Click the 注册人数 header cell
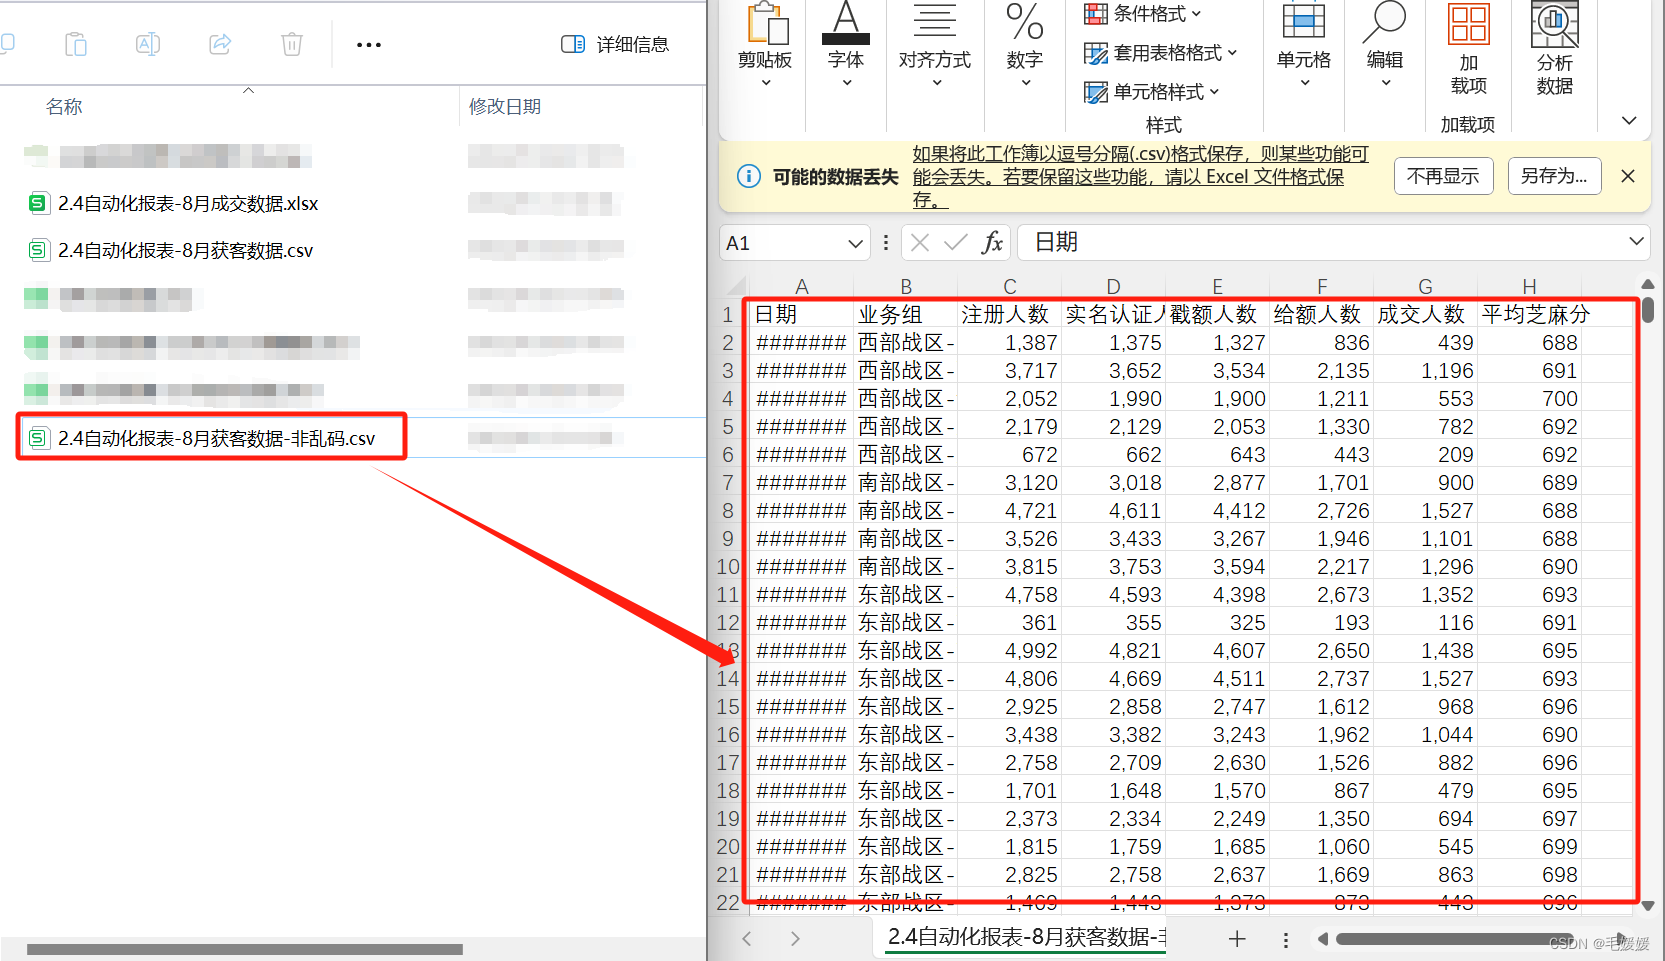Viewport: 1665px width, 961px height. tap(1009, 314)
